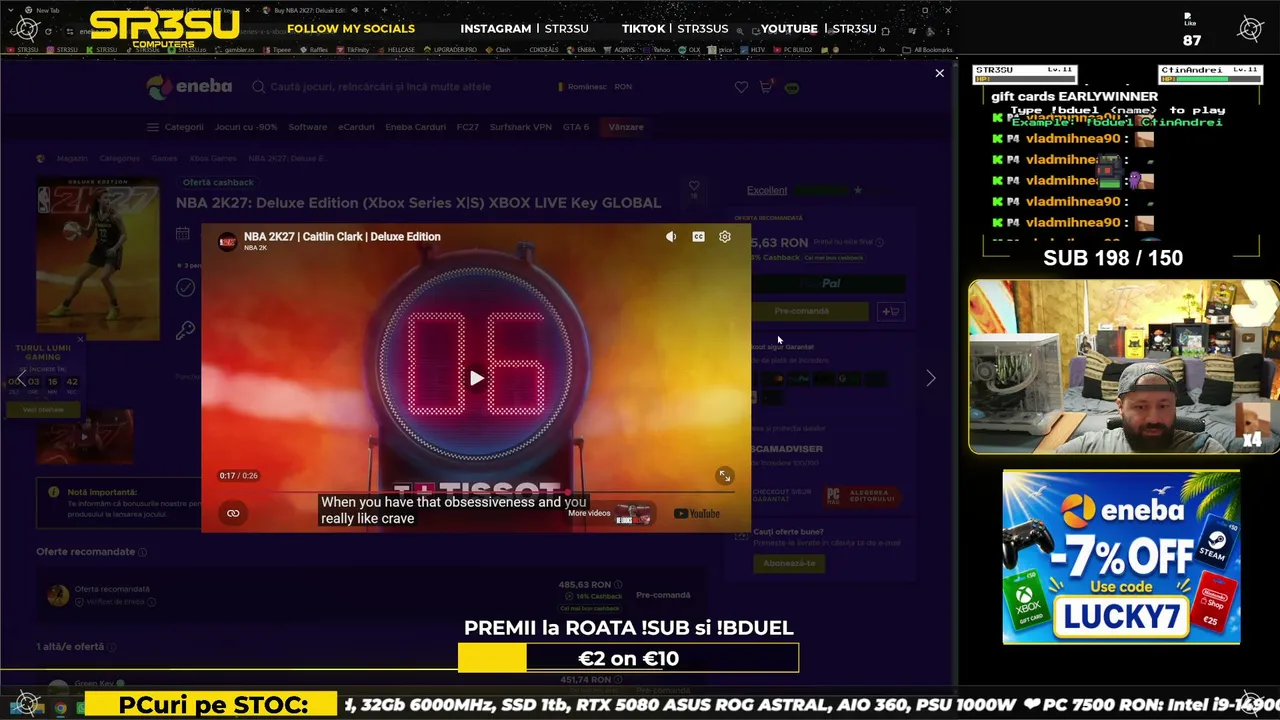Copy the video link with chain icon

[x=233, y=513]
